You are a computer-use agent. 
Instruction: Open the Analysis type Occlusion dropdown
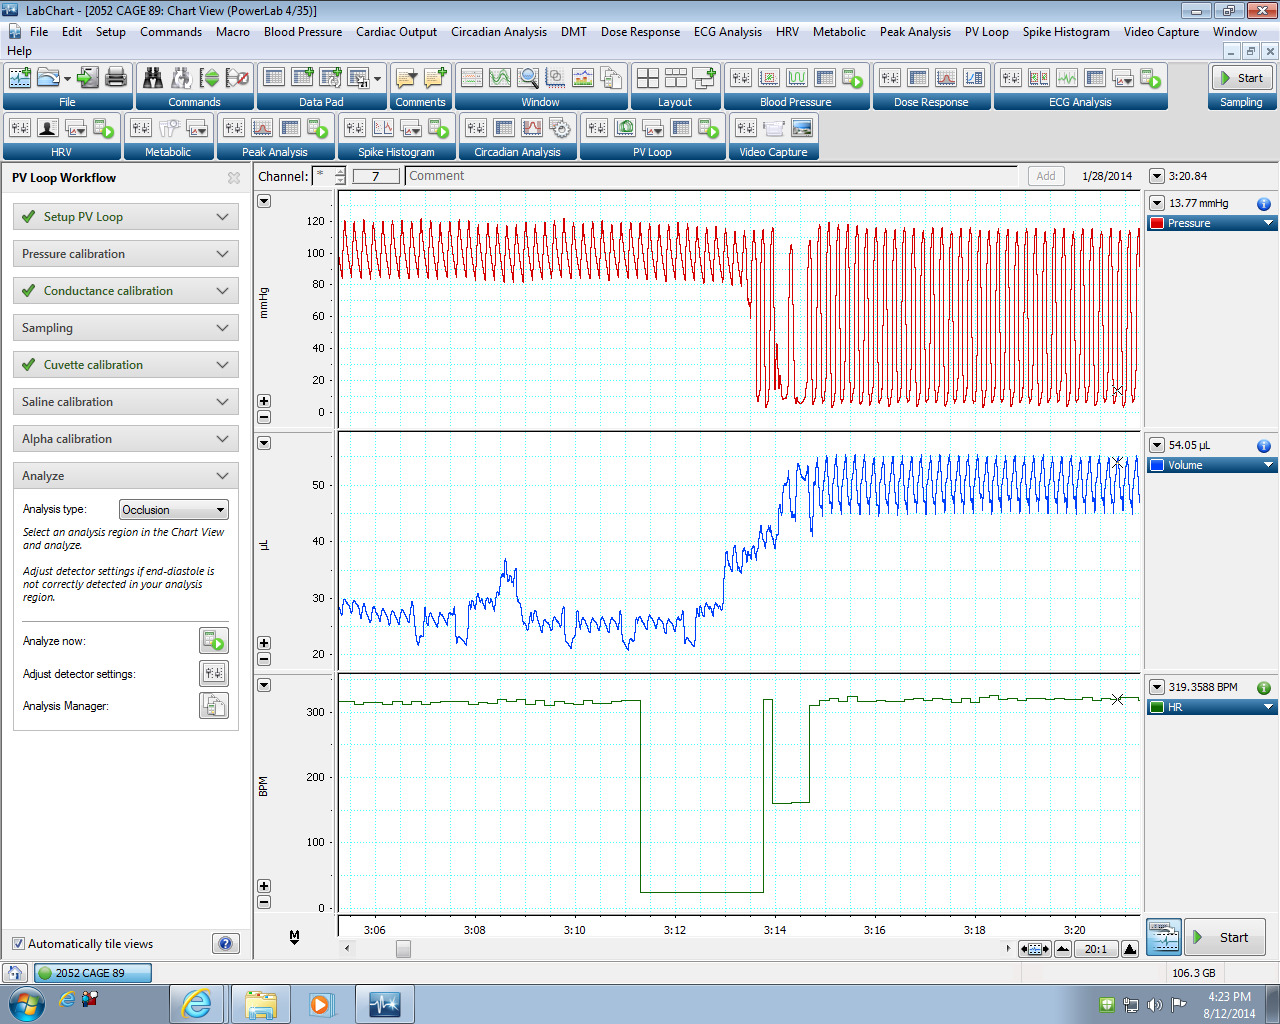174,510
